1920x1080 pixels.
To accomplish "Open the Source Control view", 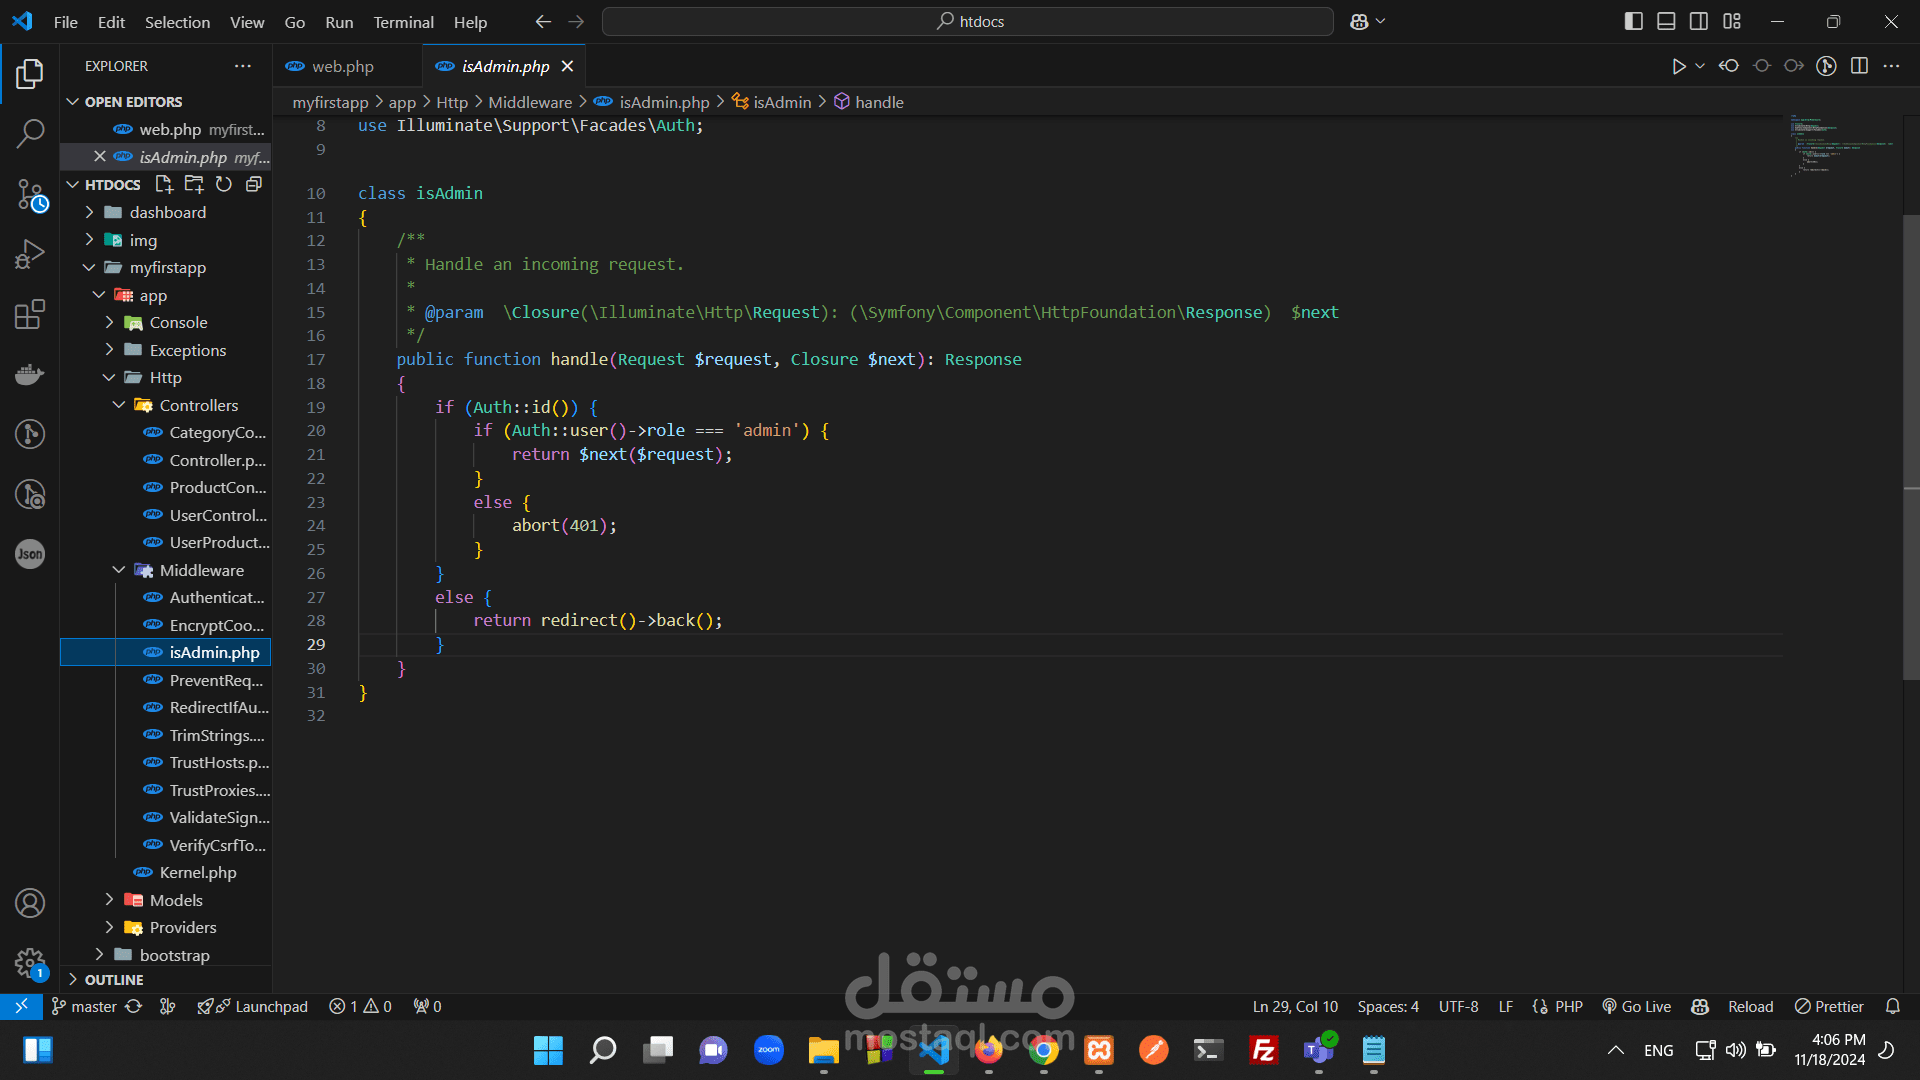I will [30, 194].
